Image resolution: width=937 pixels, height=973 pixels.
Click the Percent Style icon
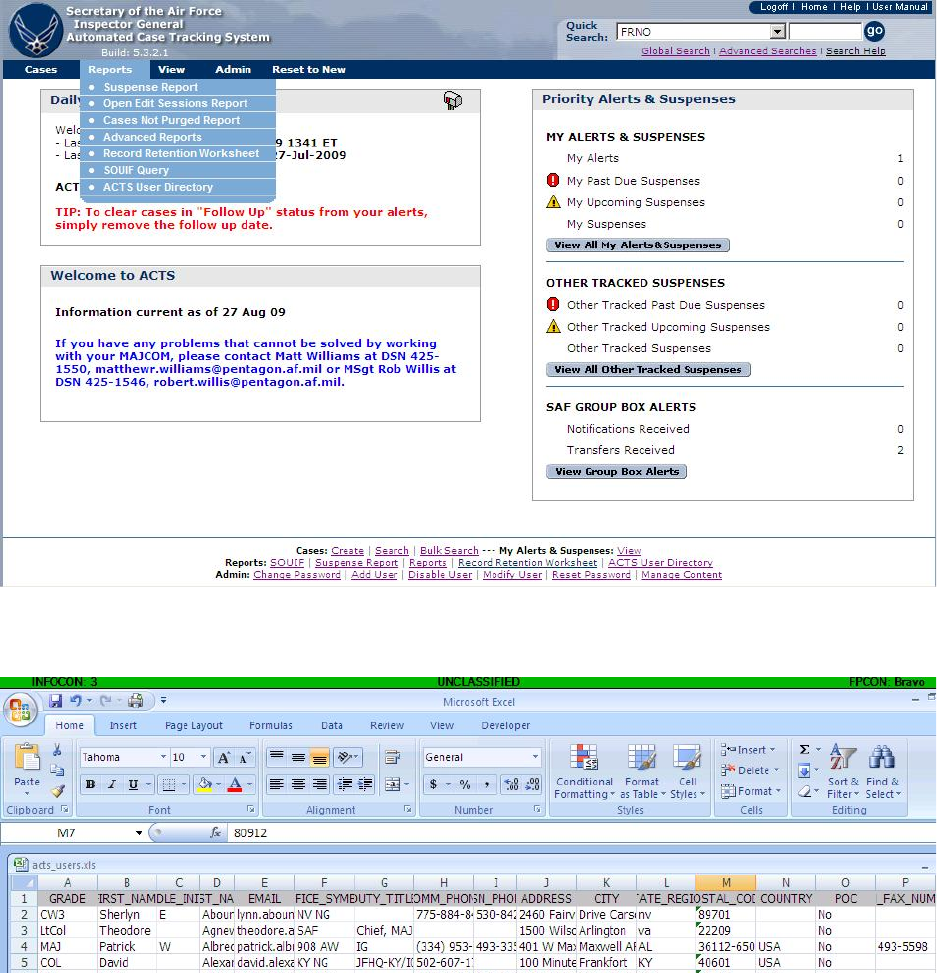(465, 784)
